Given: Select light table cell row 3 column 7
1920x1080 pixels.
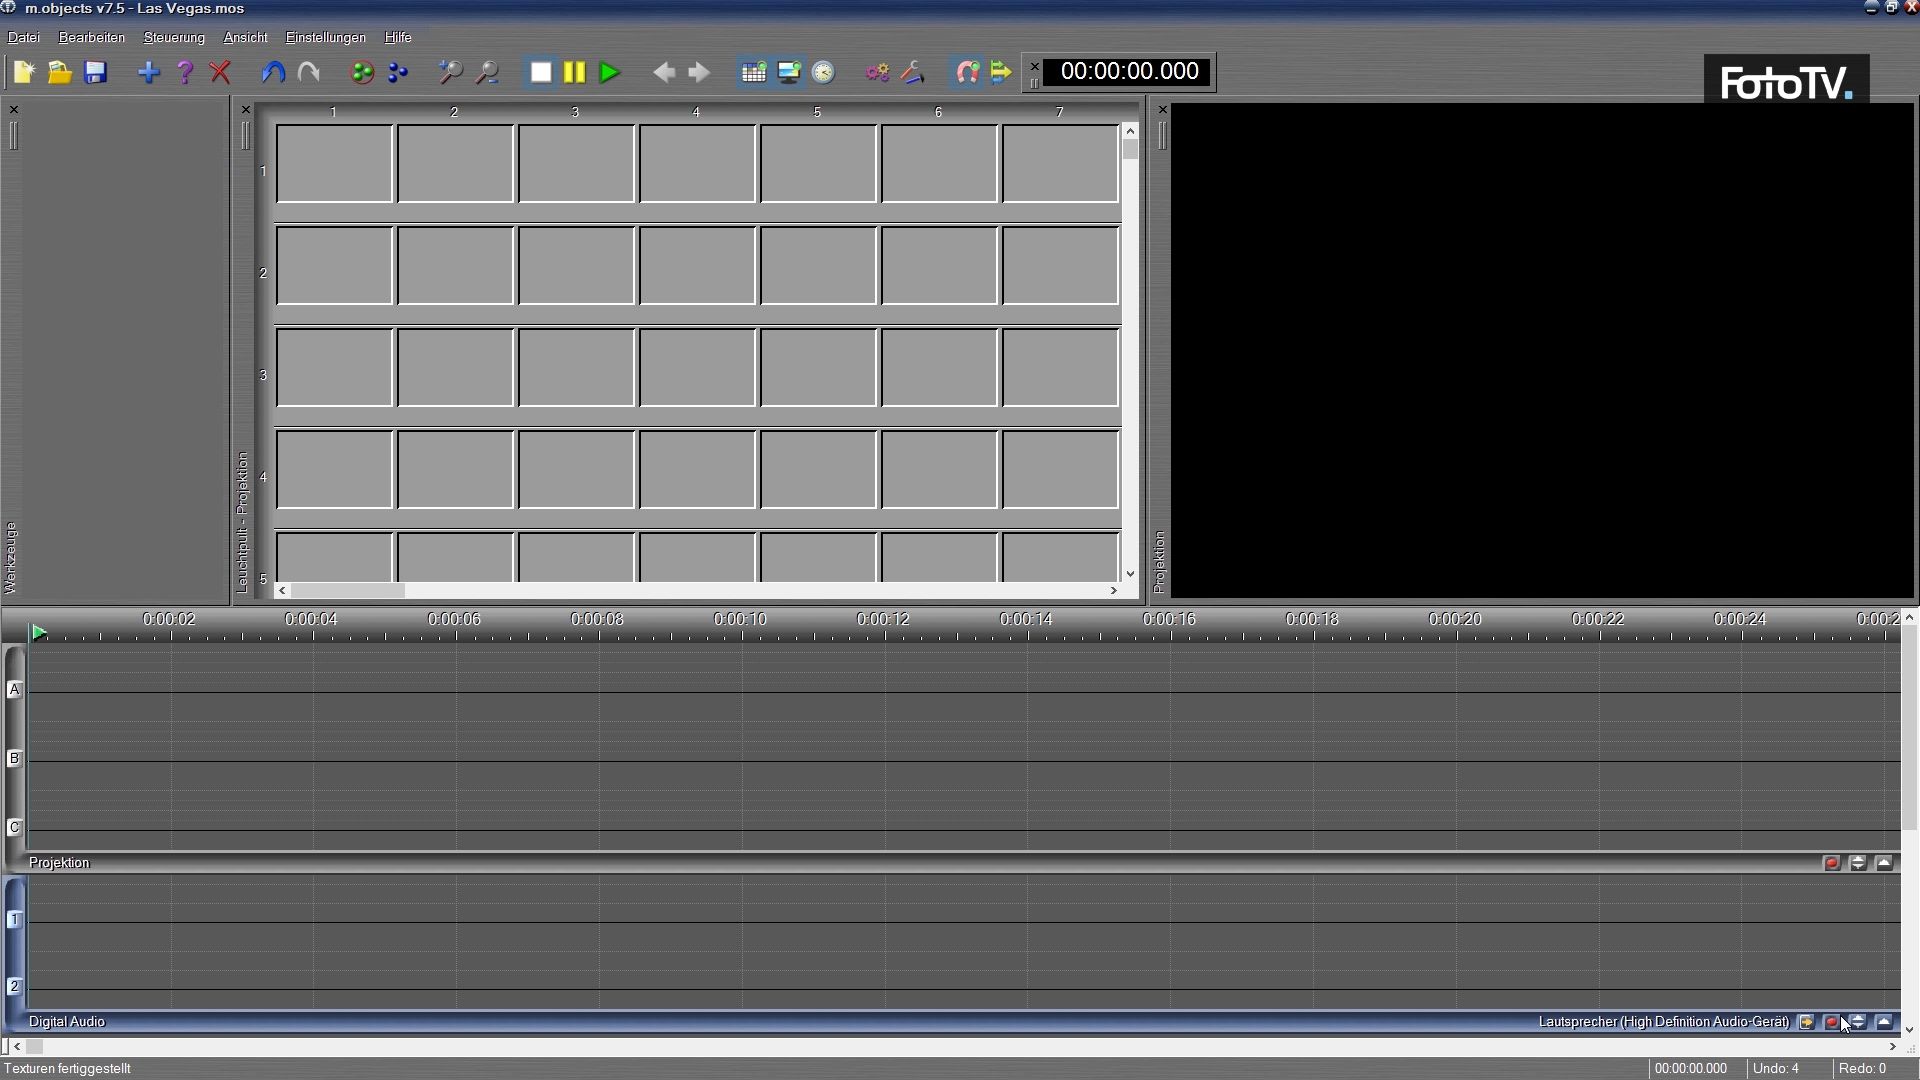Looking at the screenshot, I should [1060, 368].
